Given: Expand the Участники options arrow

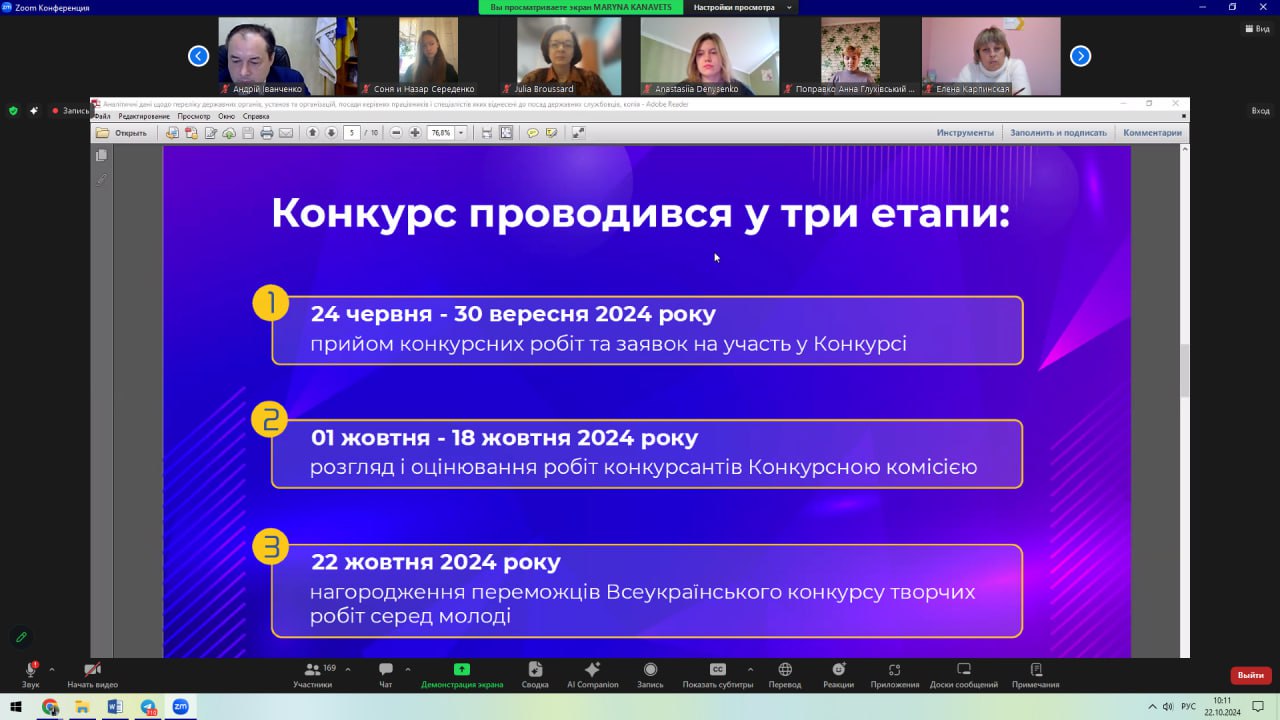Looking at the screenshot, I should click(346, 669).
